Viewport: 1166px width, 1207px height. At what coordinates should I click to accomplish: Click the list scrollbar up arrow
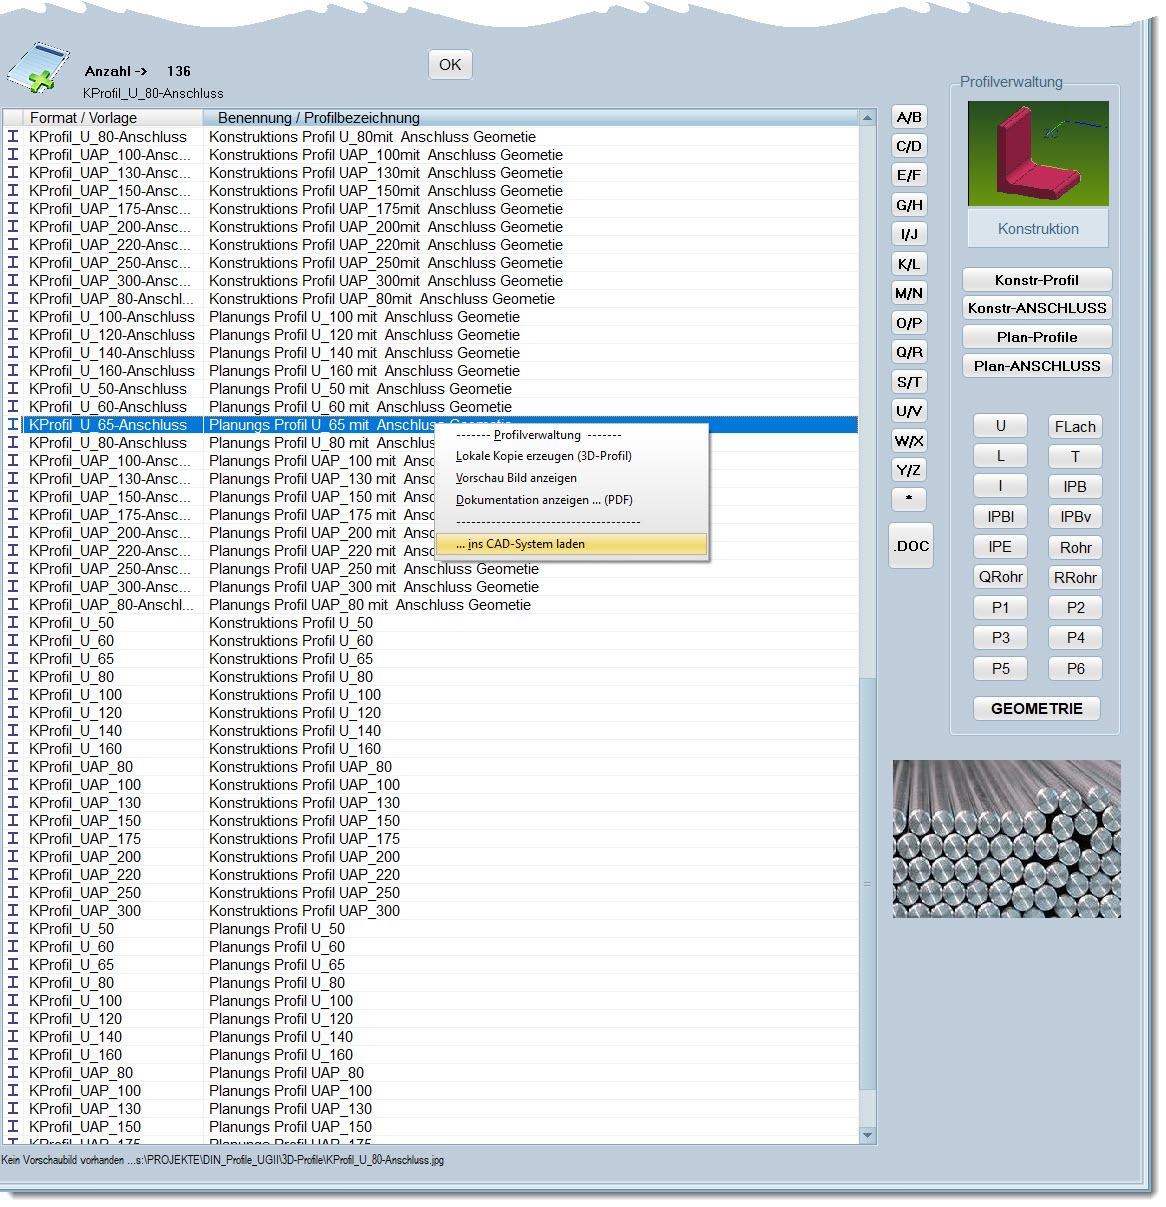coord(867,117)
